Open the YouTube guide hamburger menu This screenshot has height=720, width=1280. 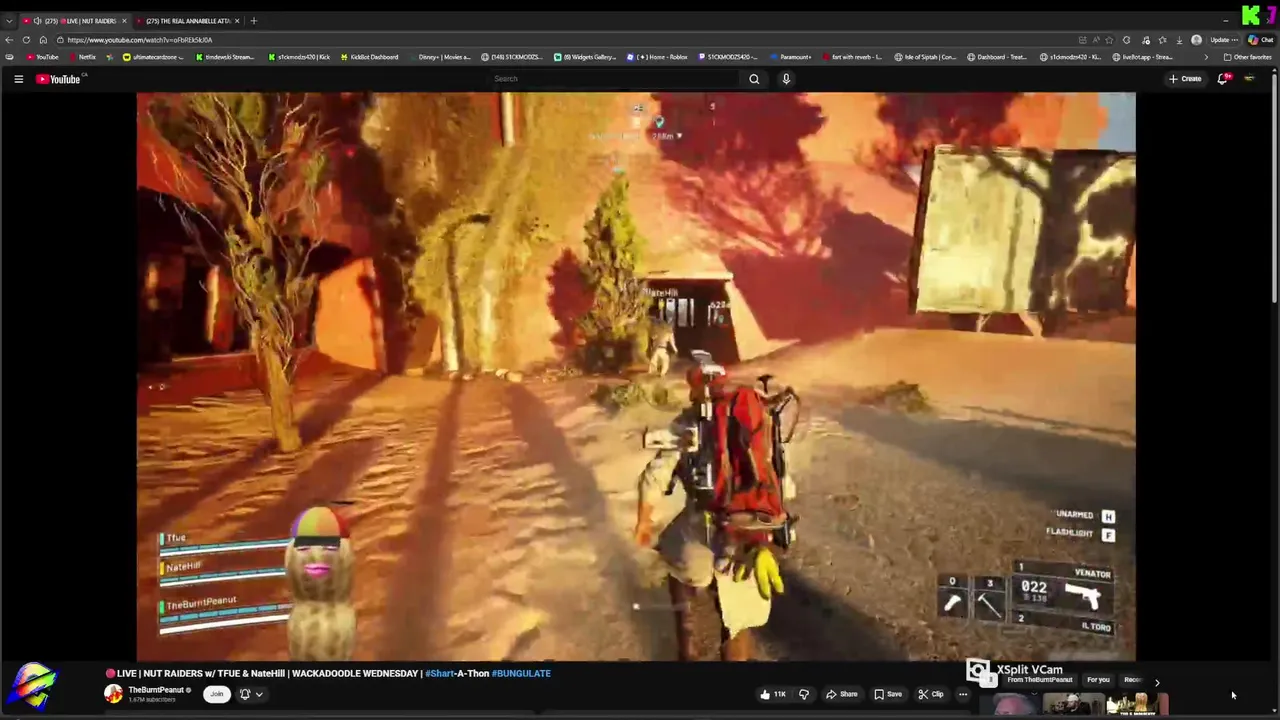click(18, 79)
